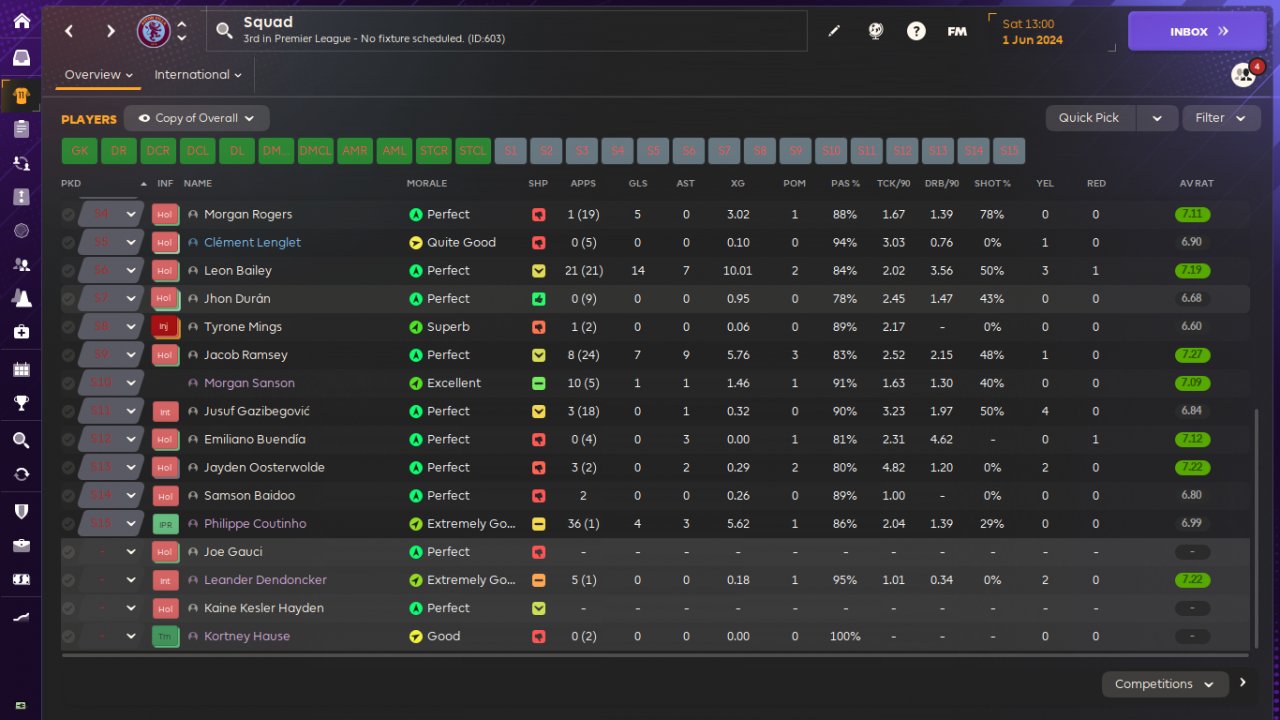Go forward to the next screen

(x=110, y=31)
